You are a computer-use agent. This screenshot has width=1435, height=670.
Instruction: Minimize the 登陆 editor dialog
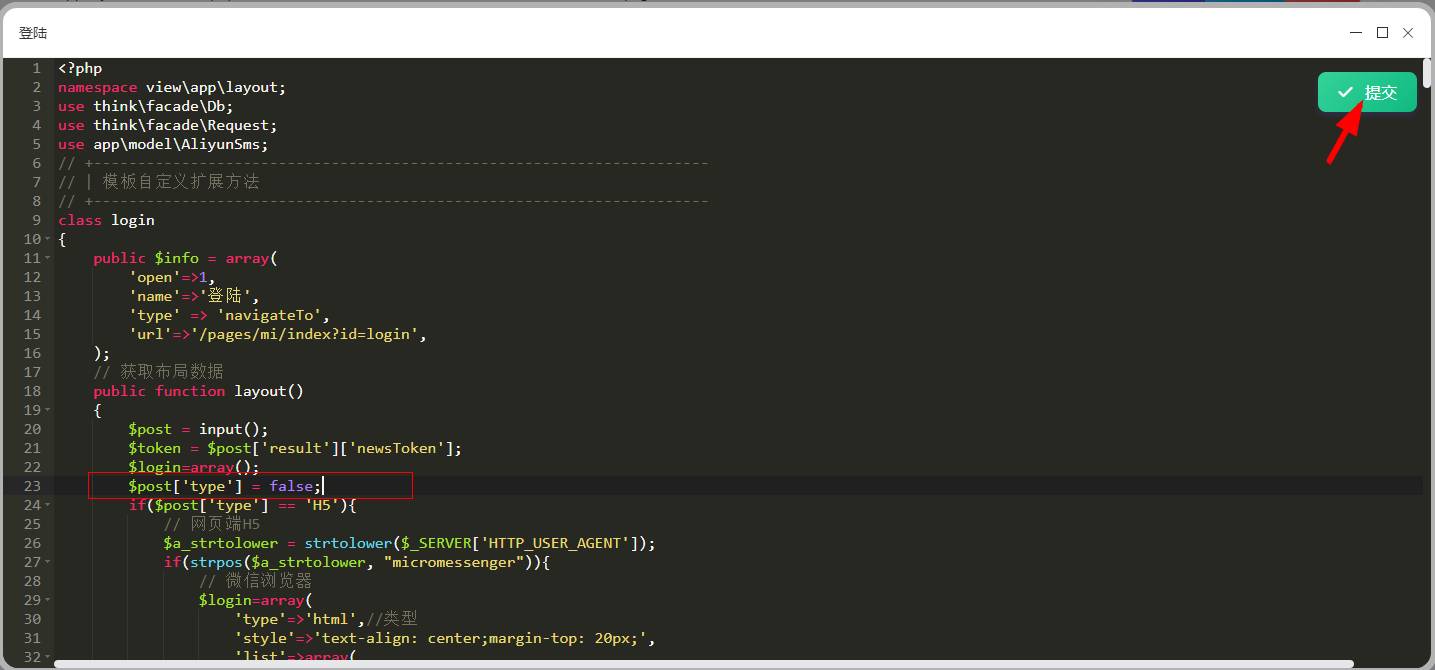[x=1356, y=33]
